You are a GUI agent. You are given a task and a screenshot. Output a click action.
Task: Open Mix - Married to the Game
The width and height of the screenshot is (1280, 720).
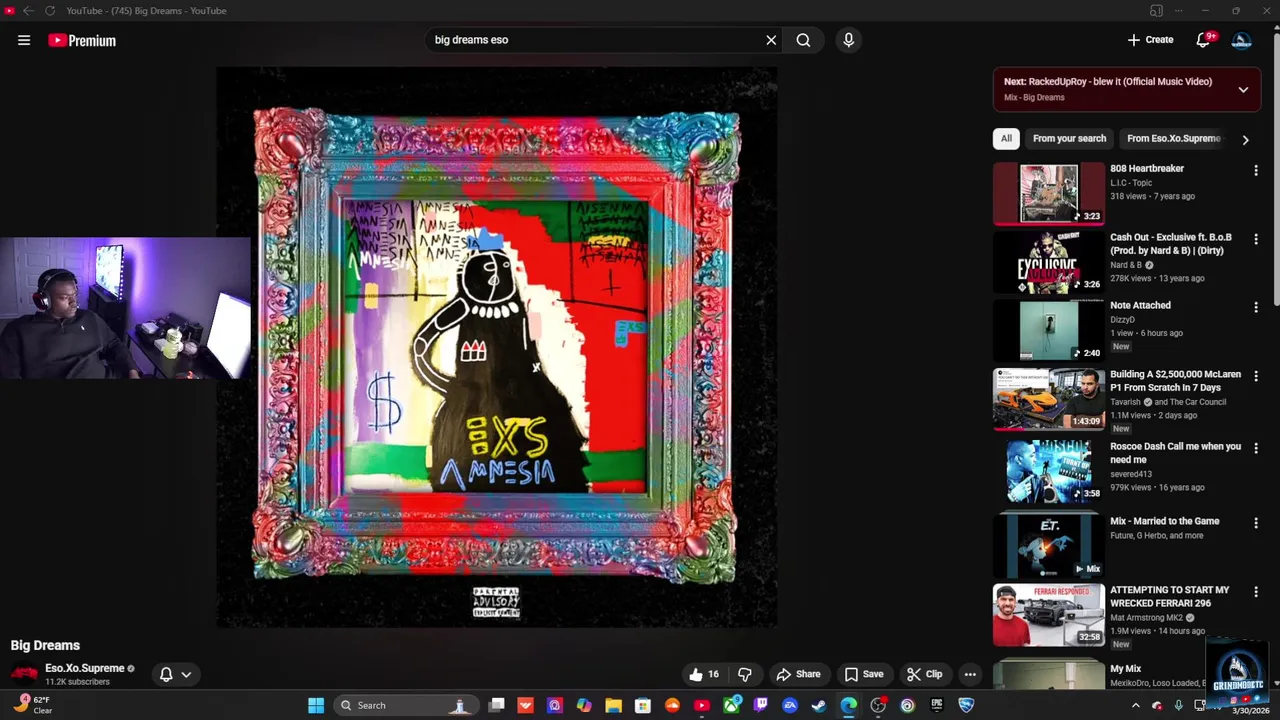pyautogui.click(x=1048, y=545)
